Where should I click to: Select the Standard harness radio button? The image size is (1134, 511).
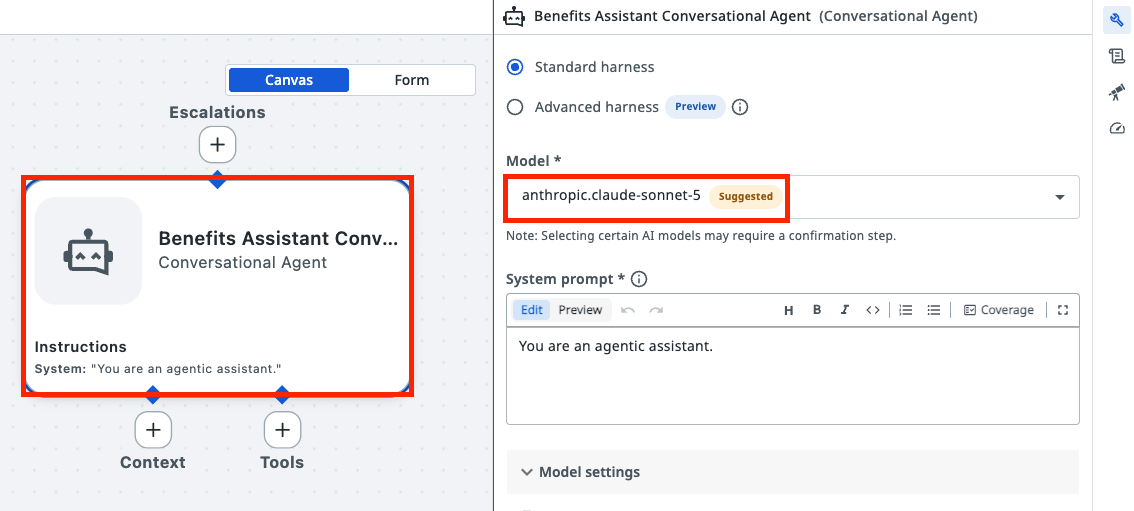pos(515,67)
